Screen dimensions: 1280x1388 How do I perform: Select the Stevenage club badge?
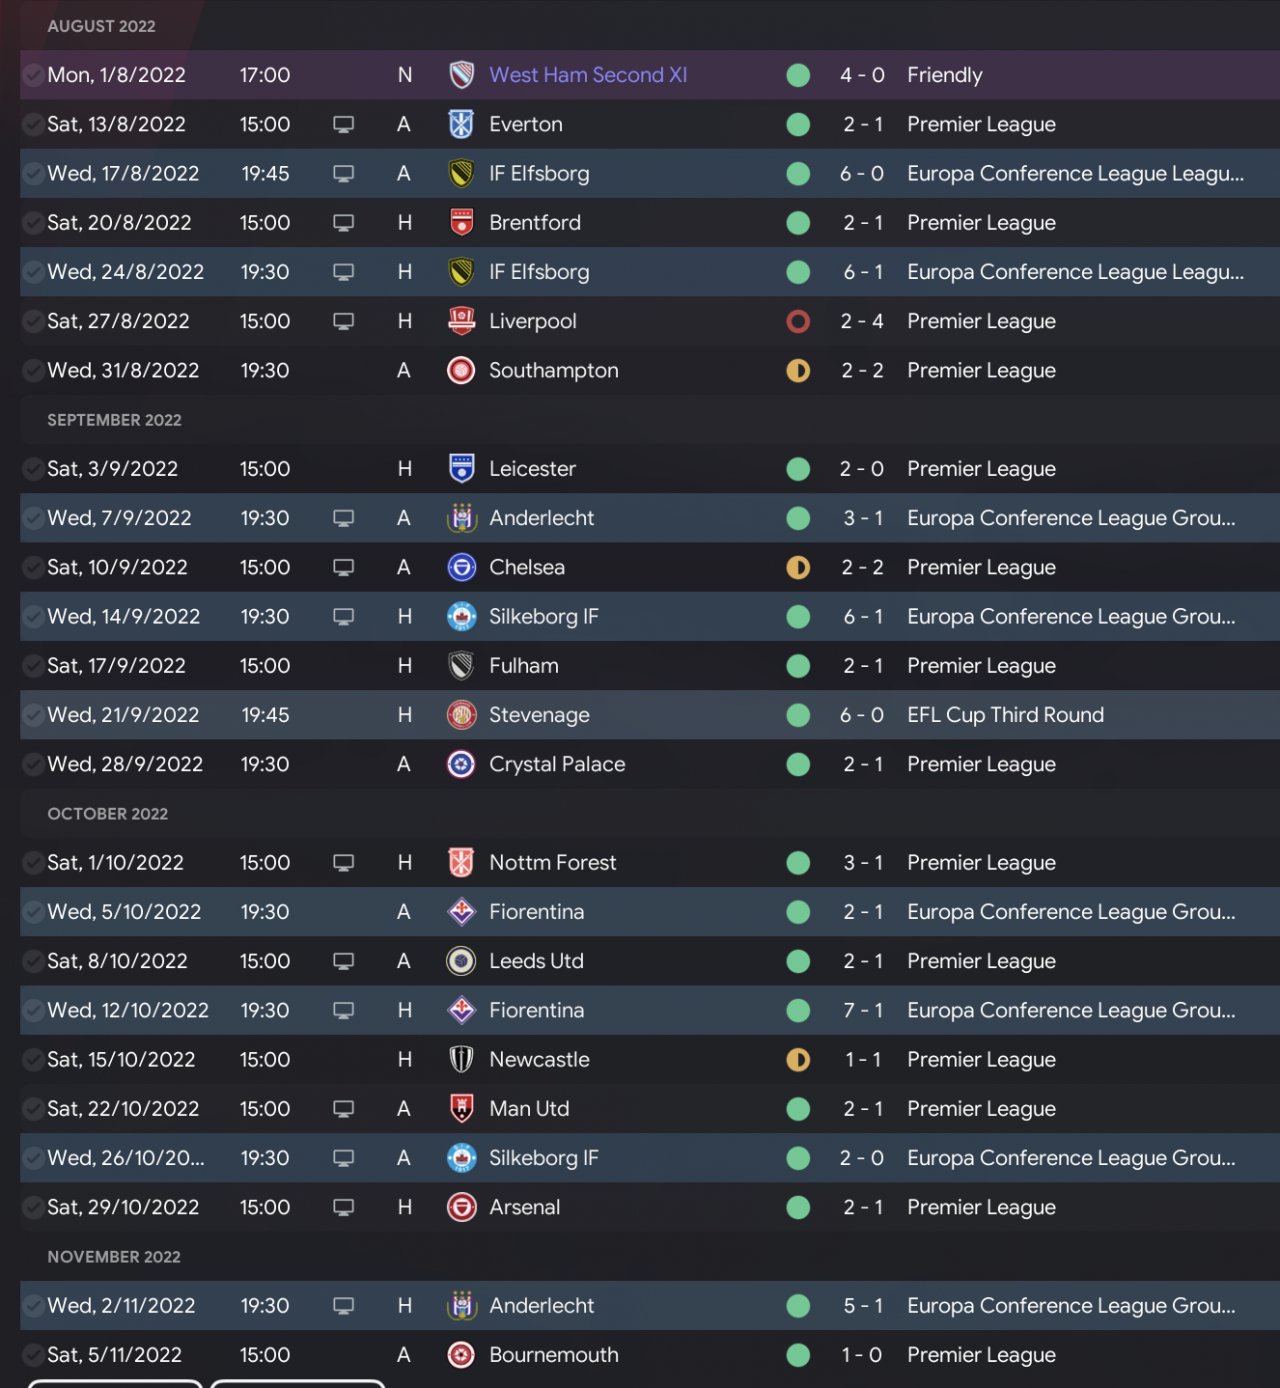tap(461, 715)
